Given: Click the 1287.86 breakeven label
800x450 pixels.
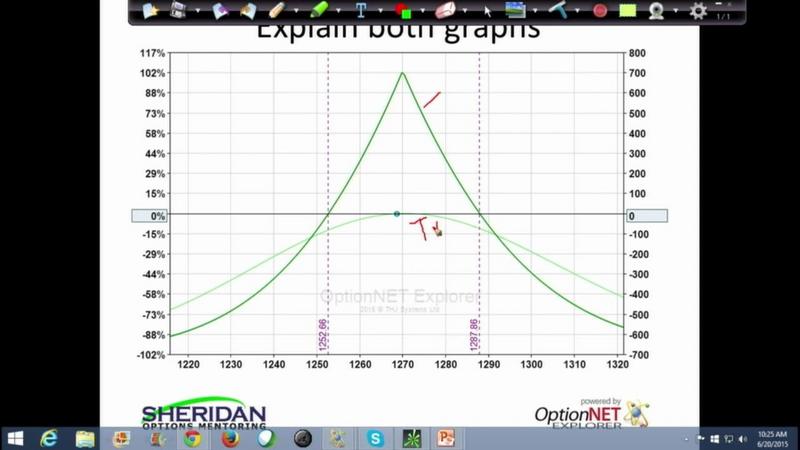Looking at the screenshot, I should tap(474, 335).
